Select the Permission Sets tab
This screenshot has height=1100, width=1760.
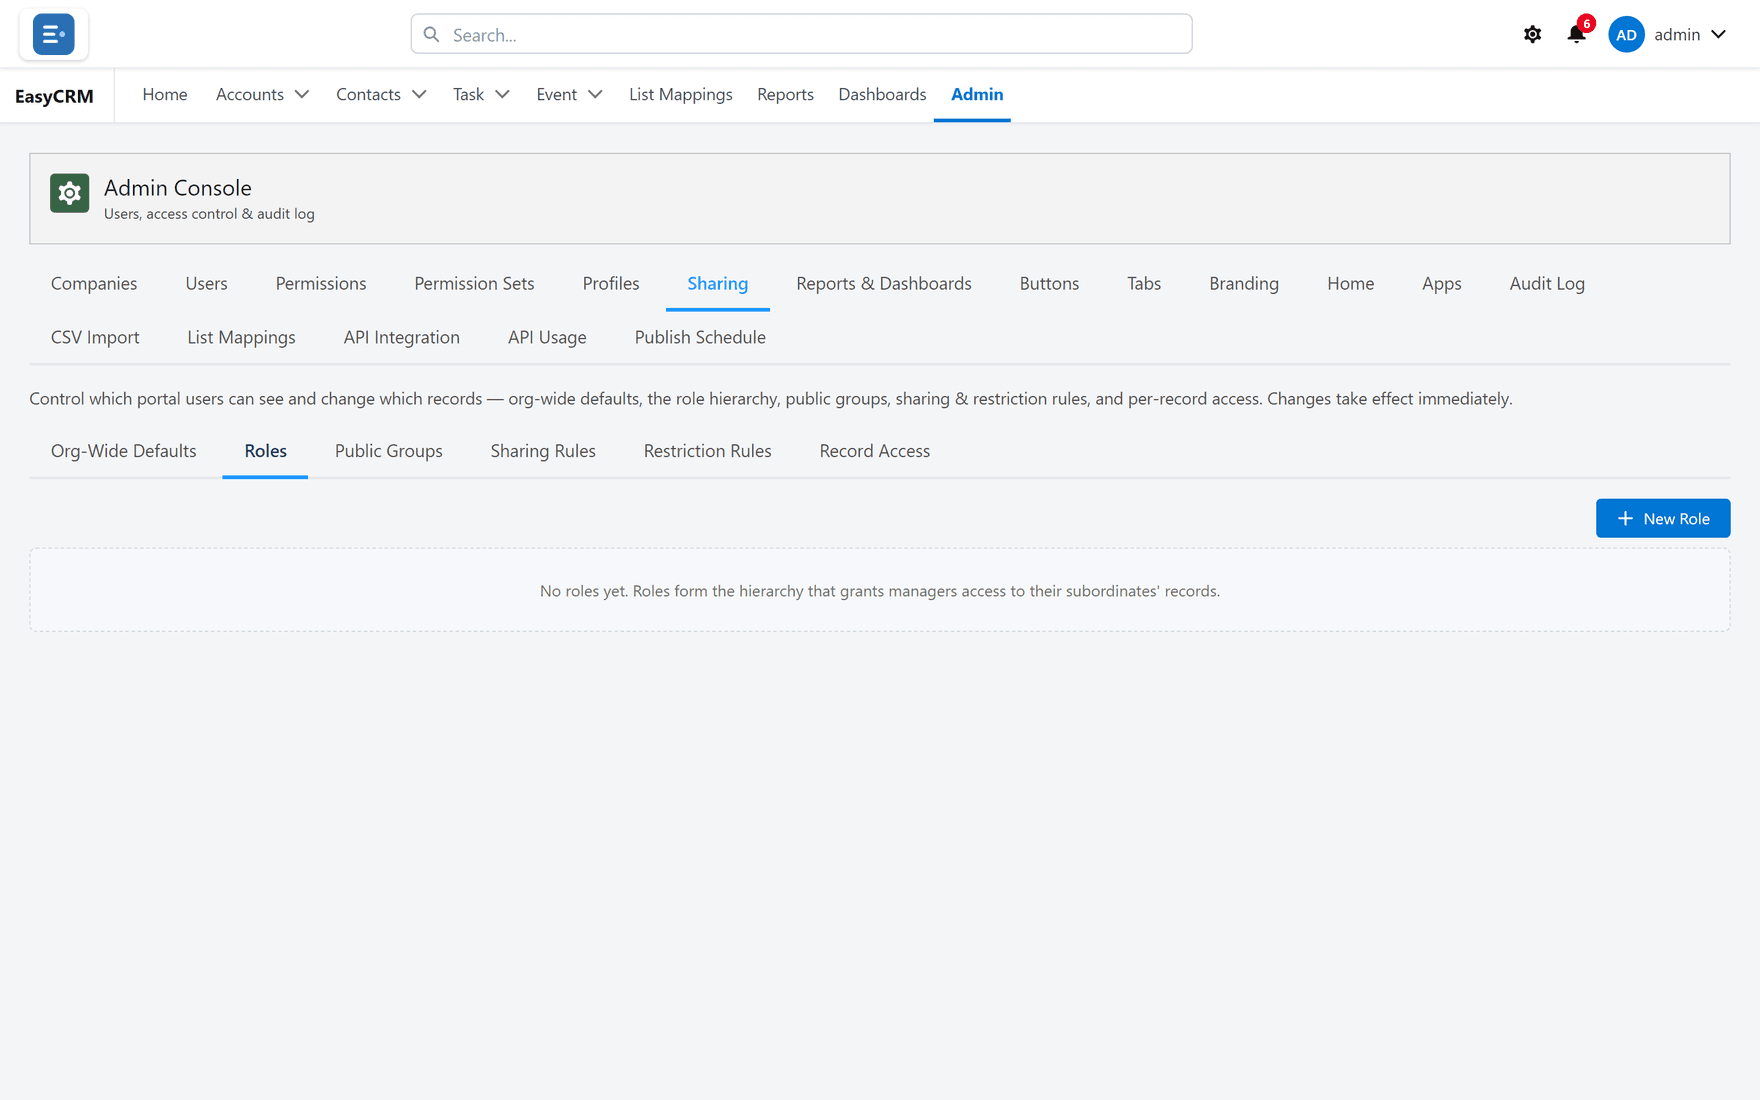pyautogui.click(x=474, y=284)
